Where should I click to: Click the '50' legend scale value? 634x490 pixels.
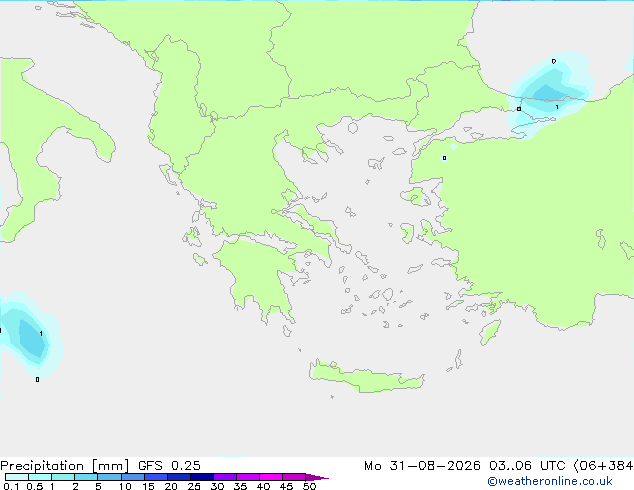tap(309, 486)
